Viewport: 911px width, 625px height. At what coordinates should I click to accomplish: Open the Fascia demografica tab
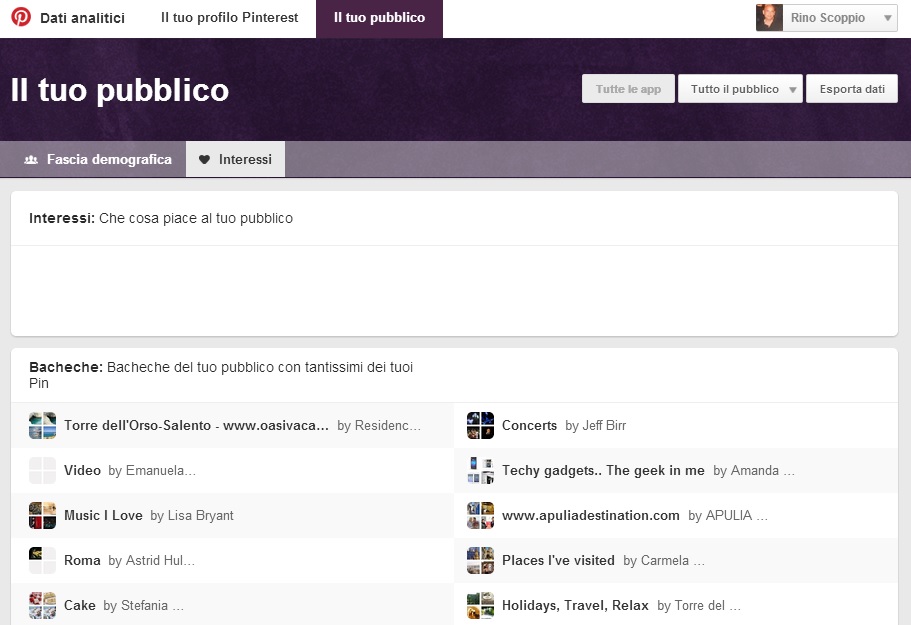click(109, 160)
